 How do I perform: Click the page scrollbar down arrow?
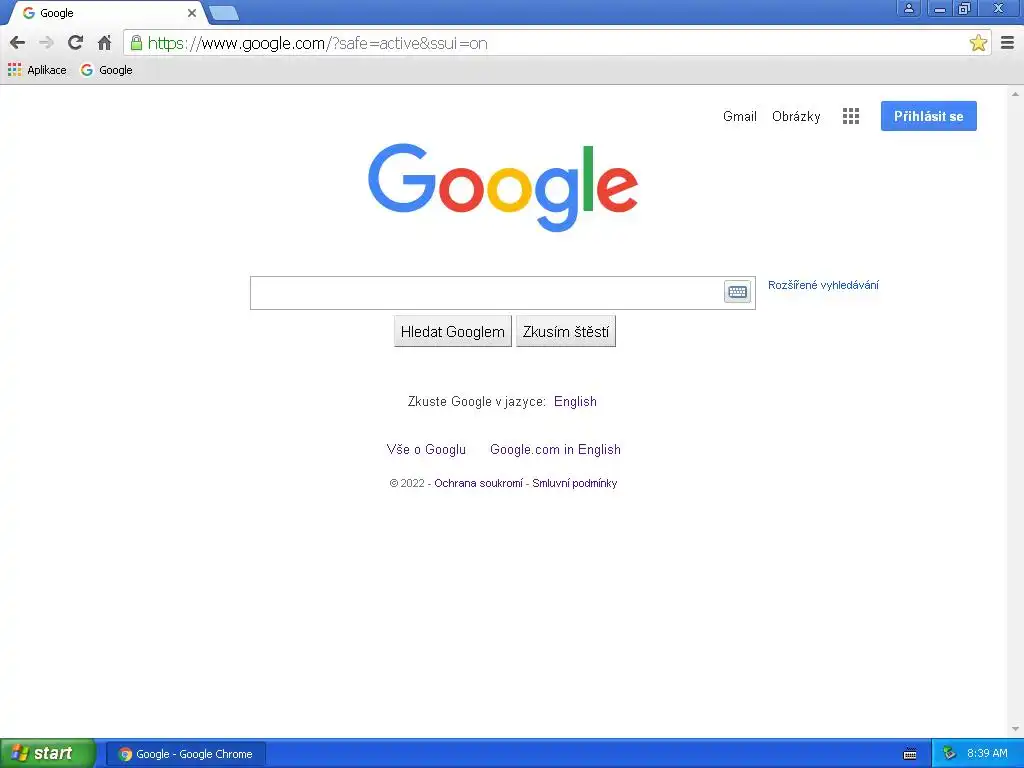coord(1016,729)
